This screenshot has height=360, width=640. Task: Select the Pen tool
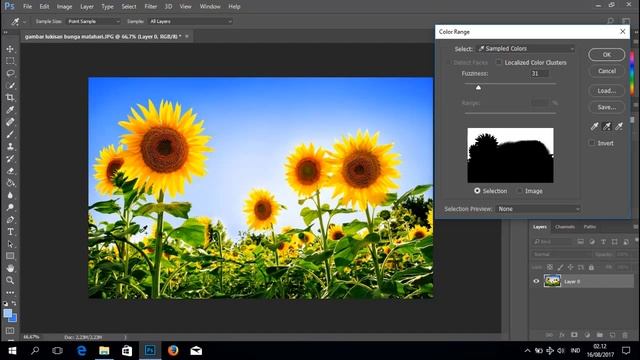click(10, 220)
